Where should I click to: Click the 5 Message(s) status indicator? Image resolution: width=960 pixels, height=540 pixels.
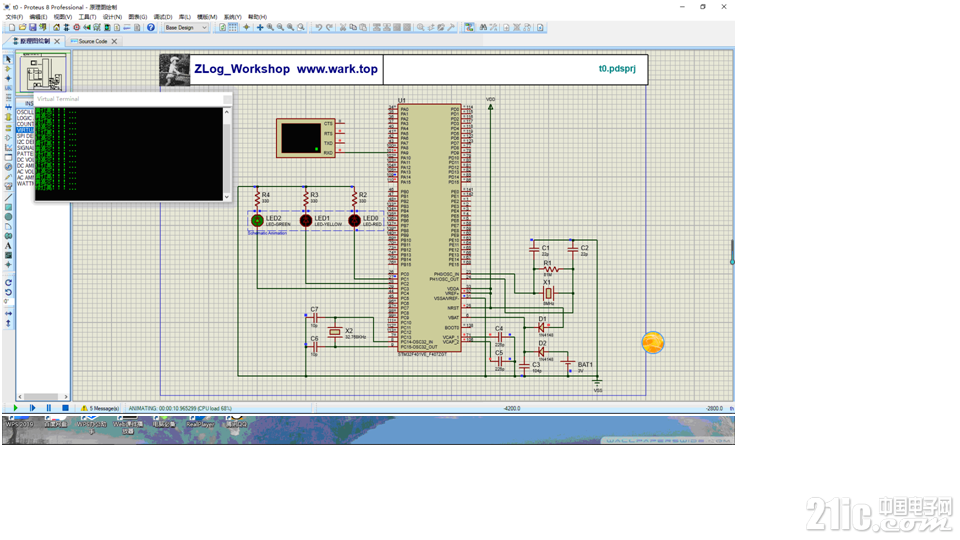pos(100,408)
